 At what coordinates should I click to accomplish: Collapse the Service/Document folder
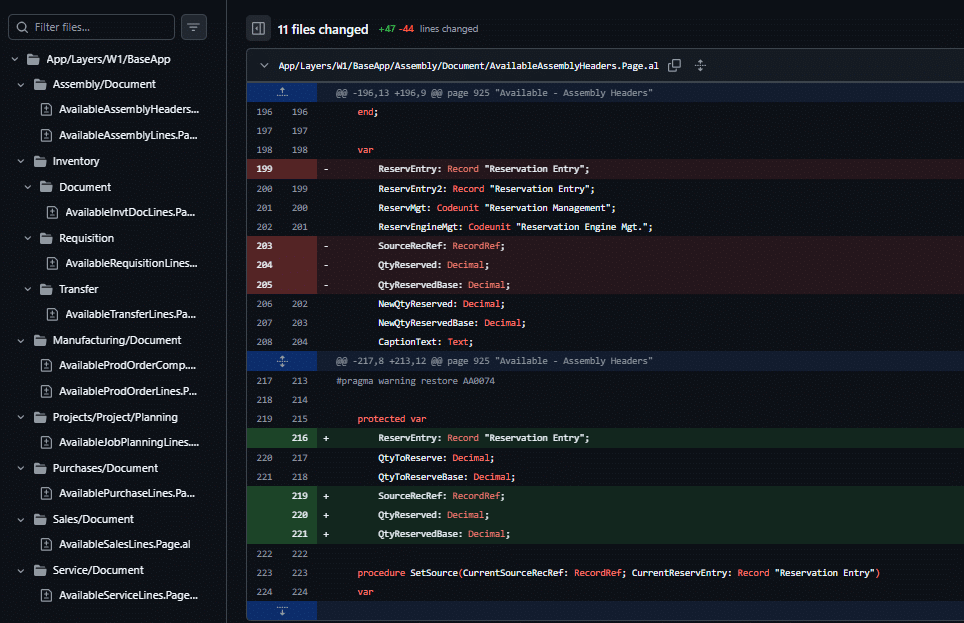pos(21,570)
